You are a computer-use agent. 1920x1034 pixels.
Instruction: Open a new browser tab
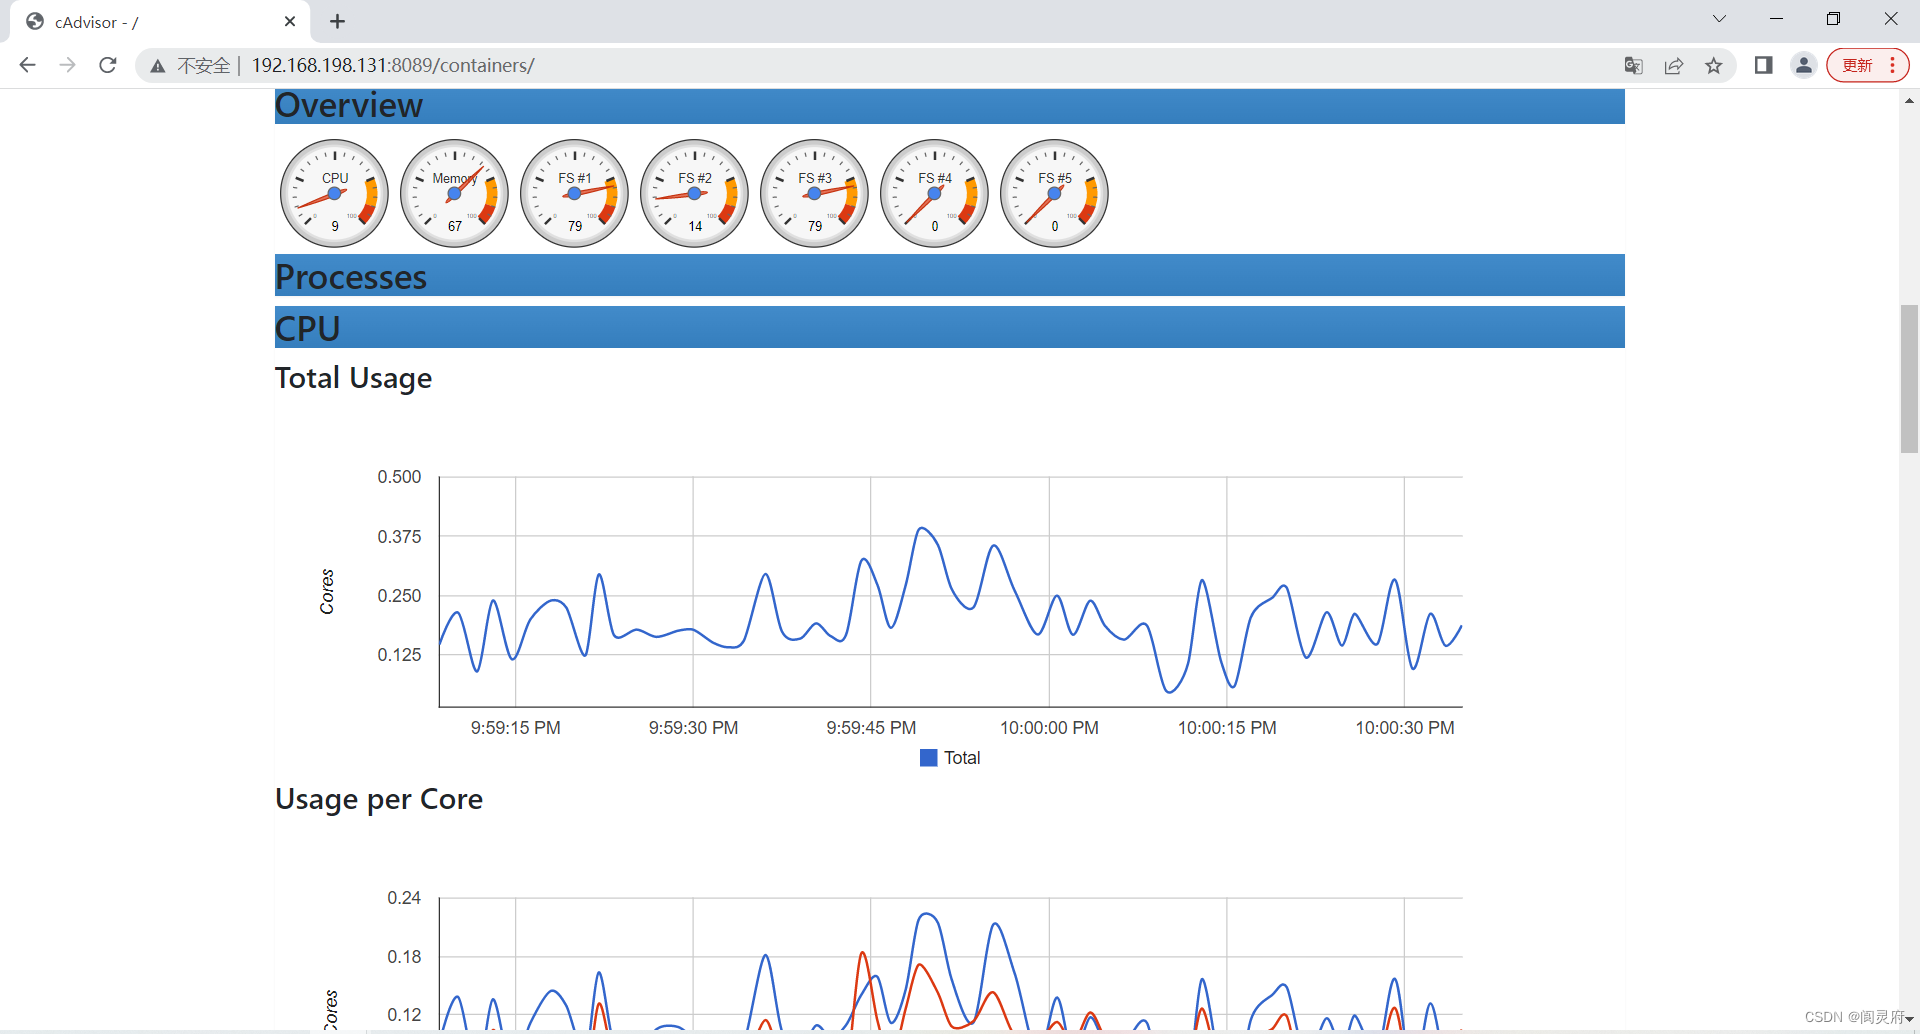coord(338,21)
